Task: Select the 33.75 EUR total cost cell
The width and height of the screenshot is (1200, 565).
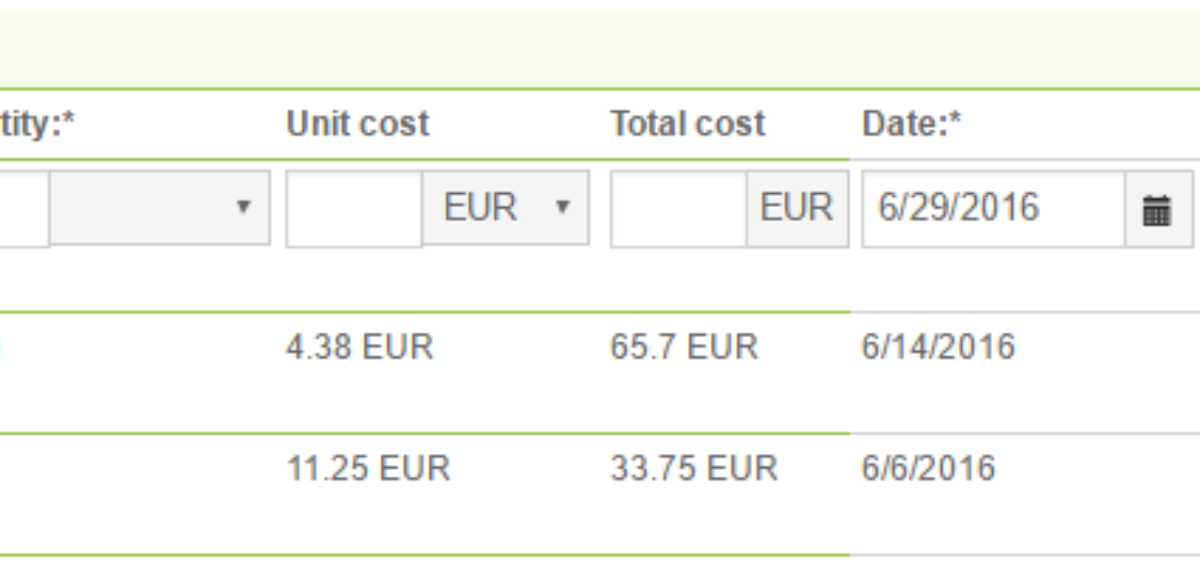Action: (x=694, y=468)
